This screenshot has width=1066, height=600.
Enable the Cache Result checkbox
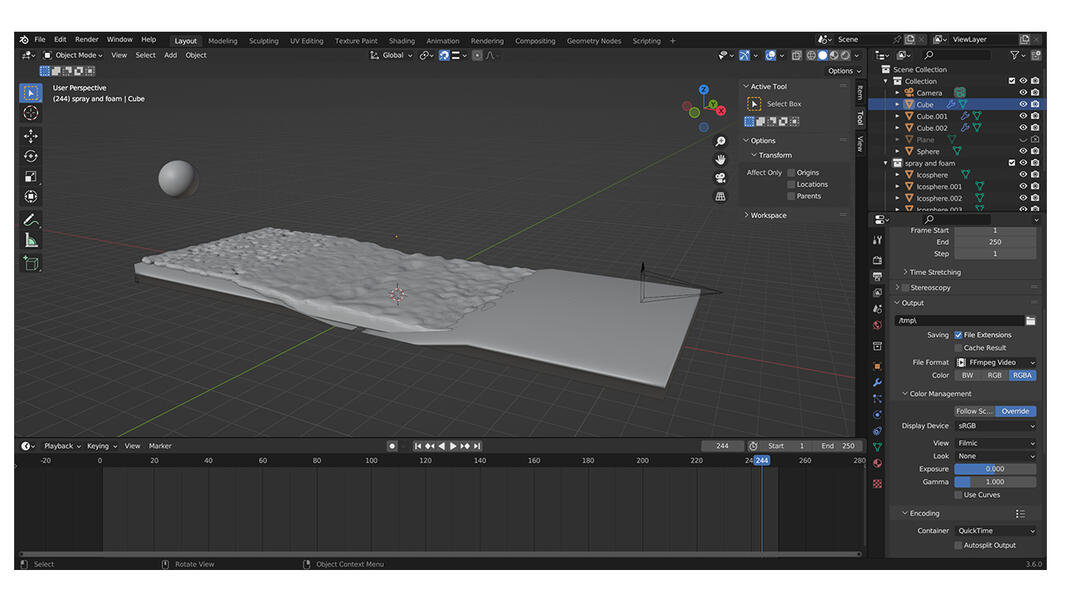pos(958,348)
